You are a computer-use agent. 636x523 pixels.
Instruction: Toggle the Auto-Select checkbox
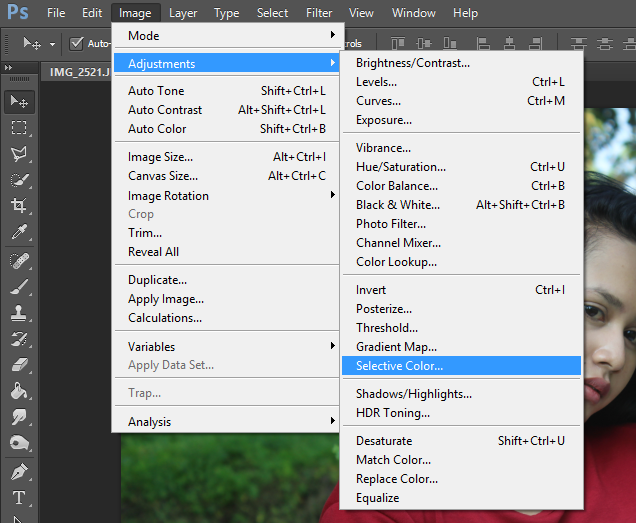[77, 43]
